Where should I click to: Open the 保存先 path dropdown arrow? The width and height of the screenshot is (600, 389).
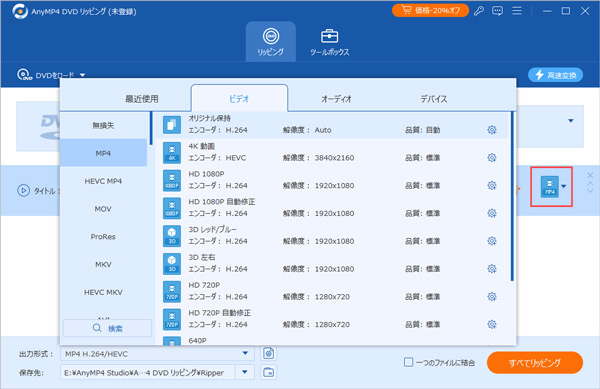245,372
